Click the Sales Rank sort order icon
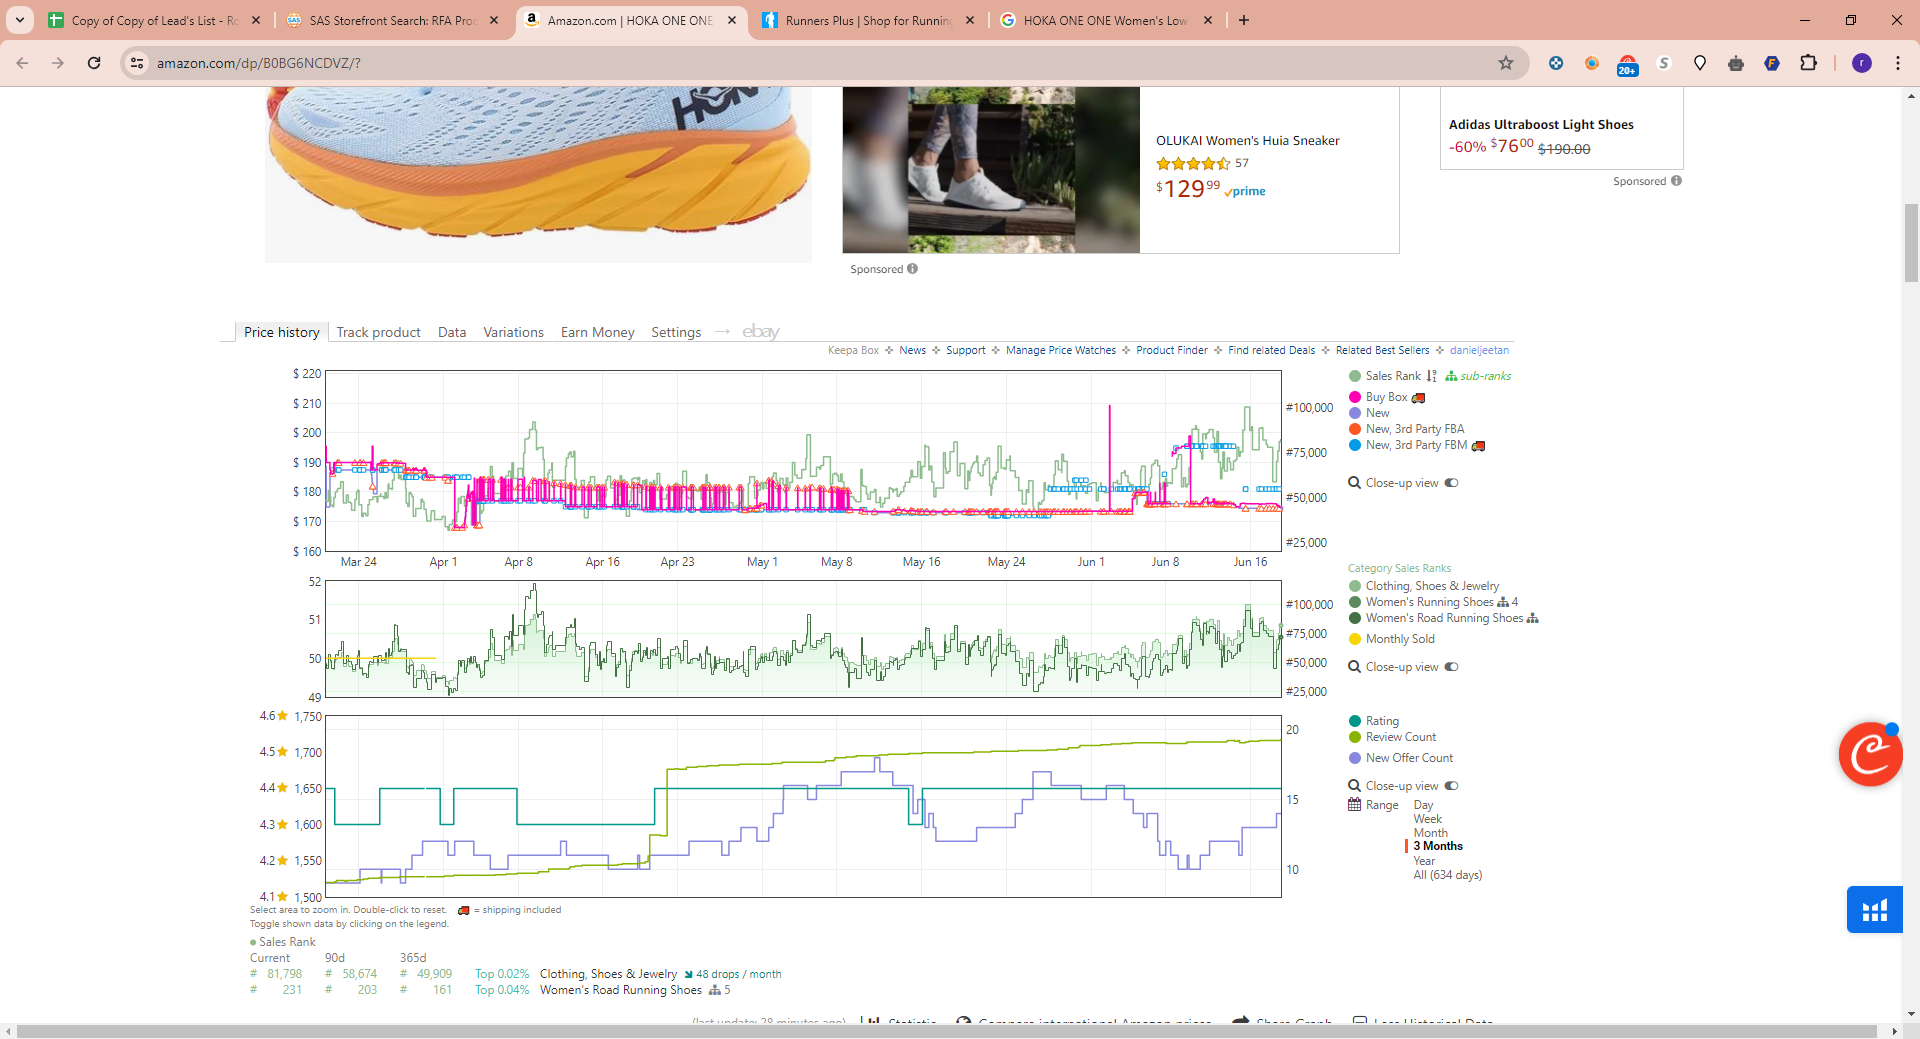The width and height of the screenshot is (1920, 1039). 1432,376
